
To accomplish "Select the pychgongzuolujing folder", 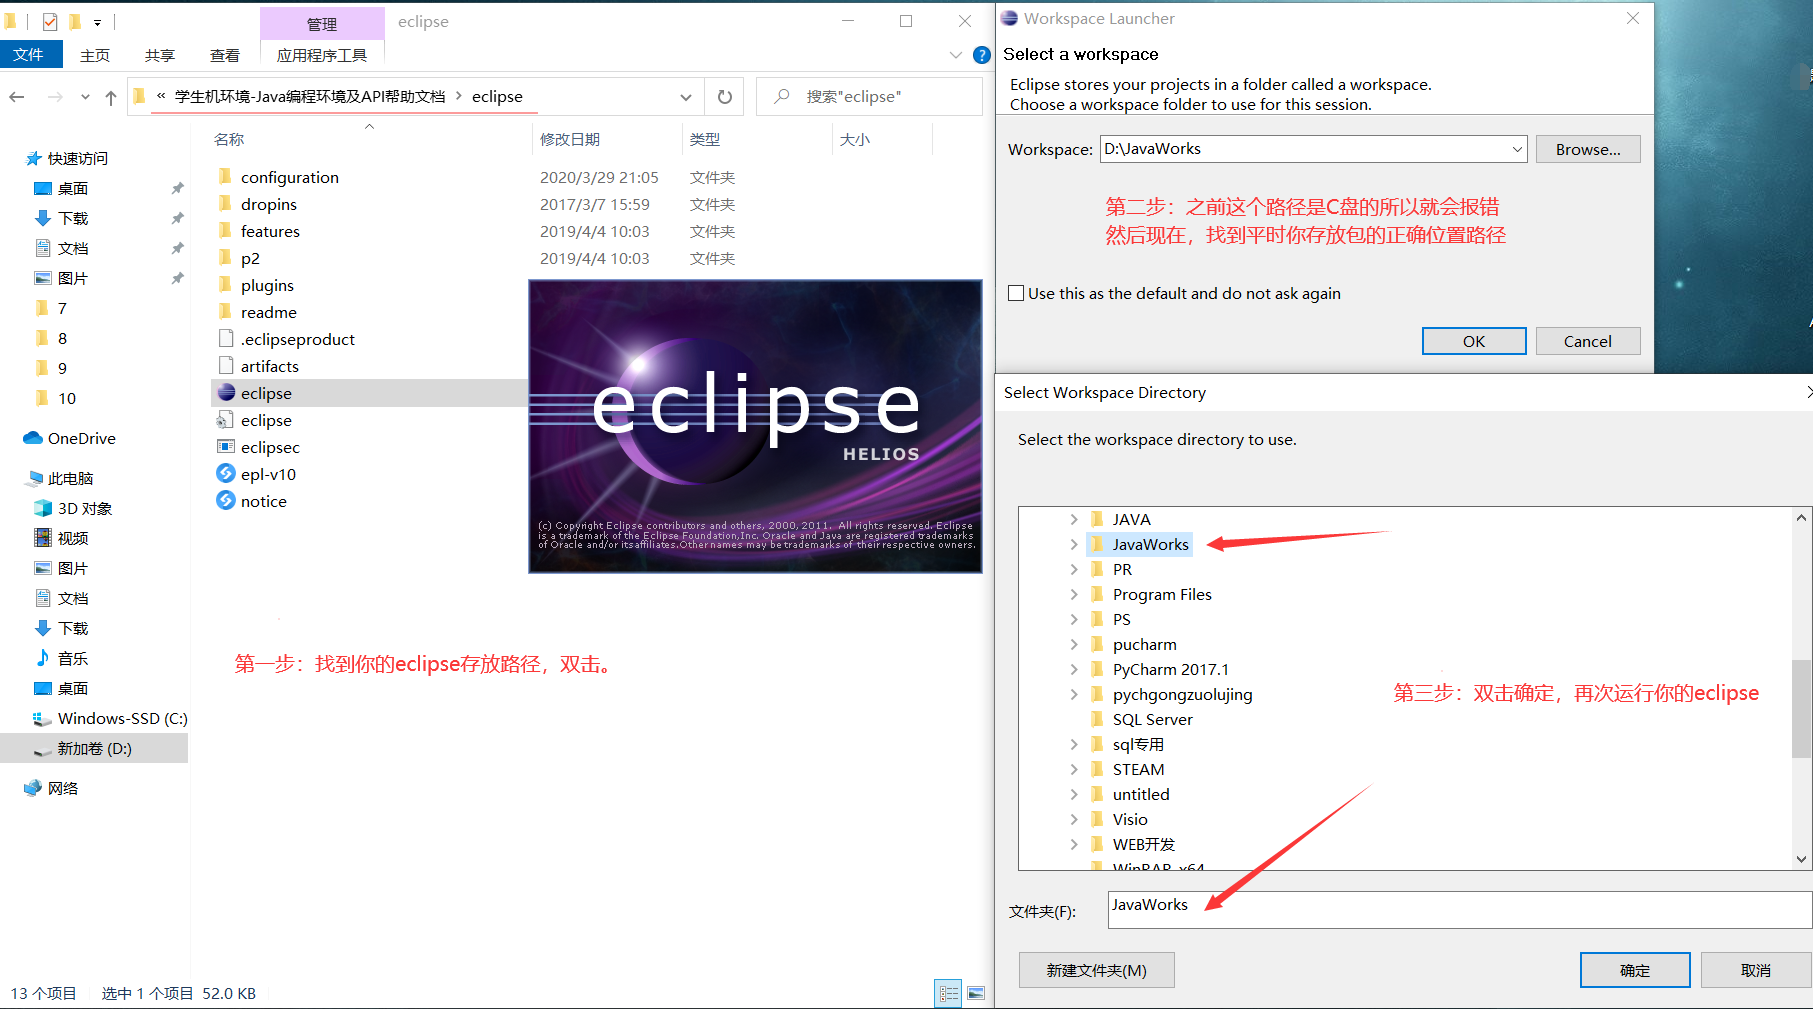I will (x=1182, y=694).
